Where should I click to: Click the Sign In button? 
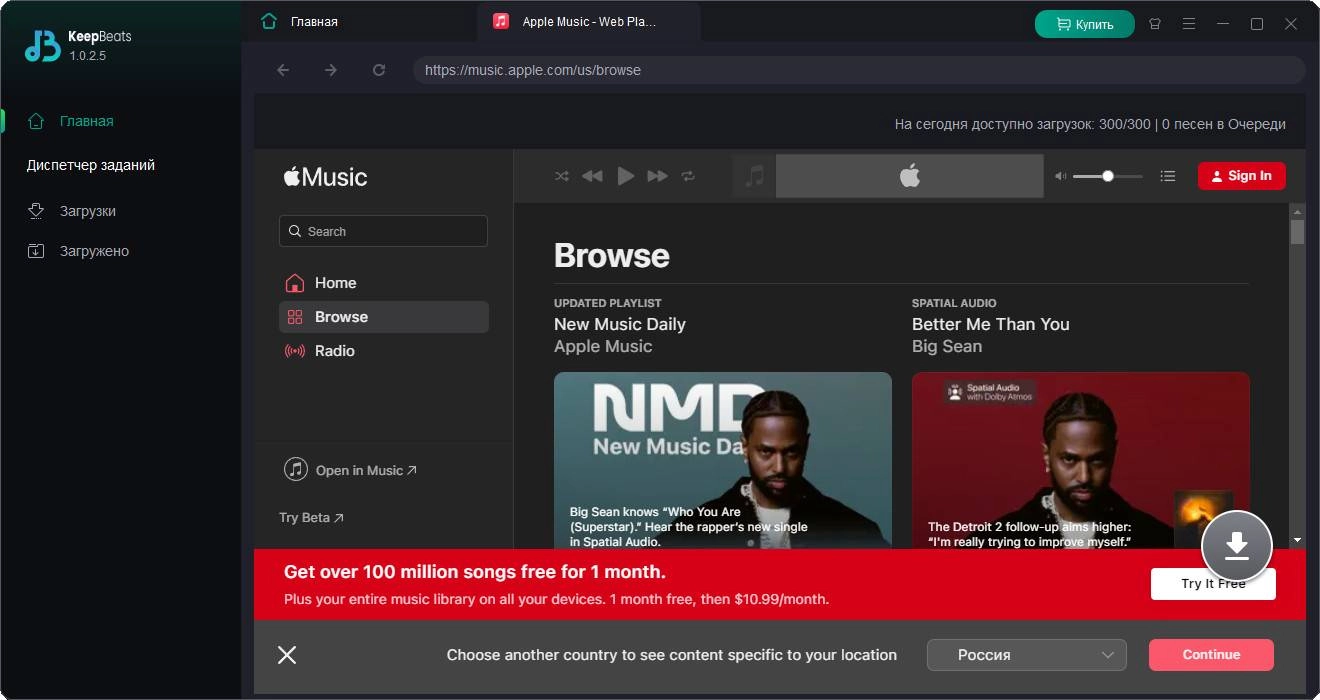tap(1242, 176)
